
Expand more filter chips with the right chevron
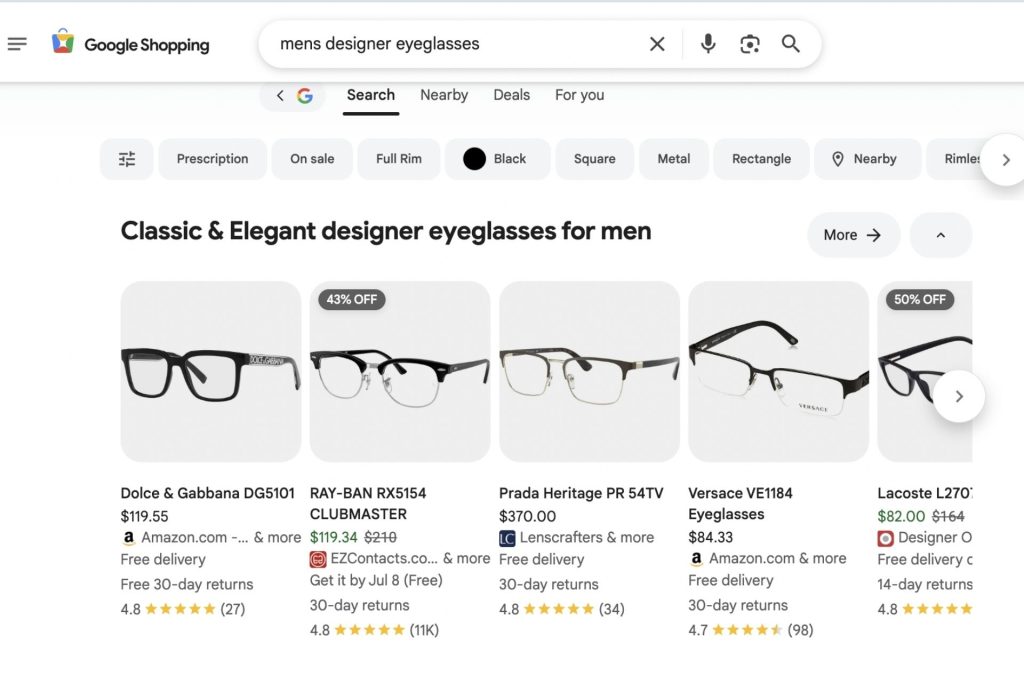1005,159
